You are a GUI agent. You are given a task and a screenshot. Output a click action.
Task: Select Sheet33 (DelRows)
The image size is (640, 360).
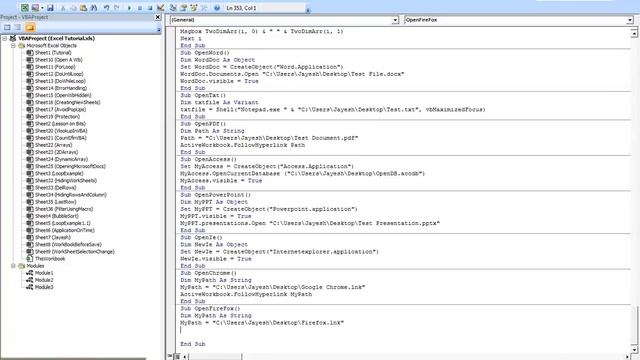55,188
